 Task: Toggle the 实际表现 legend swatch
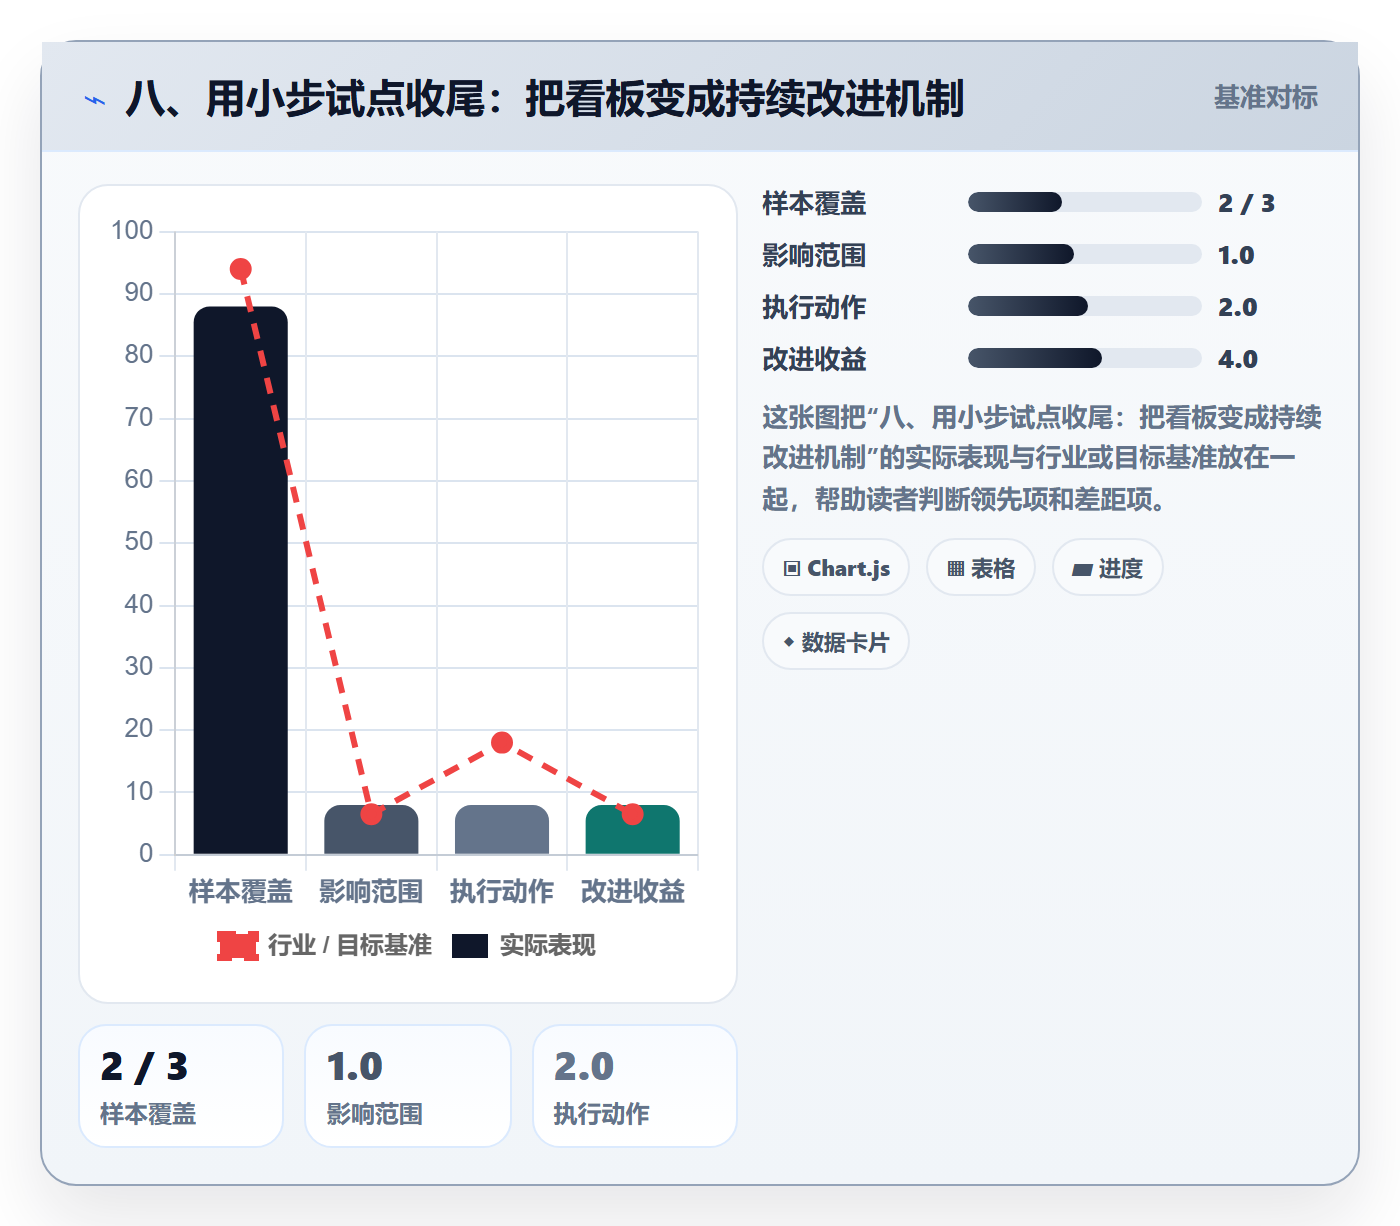470,946
